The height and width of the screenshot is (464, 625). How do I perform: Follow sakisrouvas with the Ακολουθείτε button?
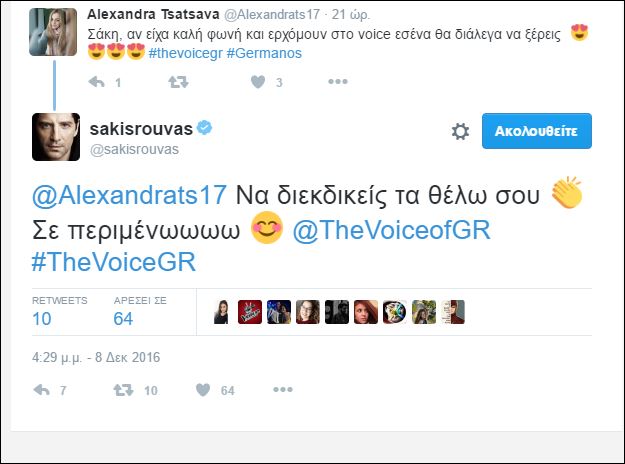(537, 131)
